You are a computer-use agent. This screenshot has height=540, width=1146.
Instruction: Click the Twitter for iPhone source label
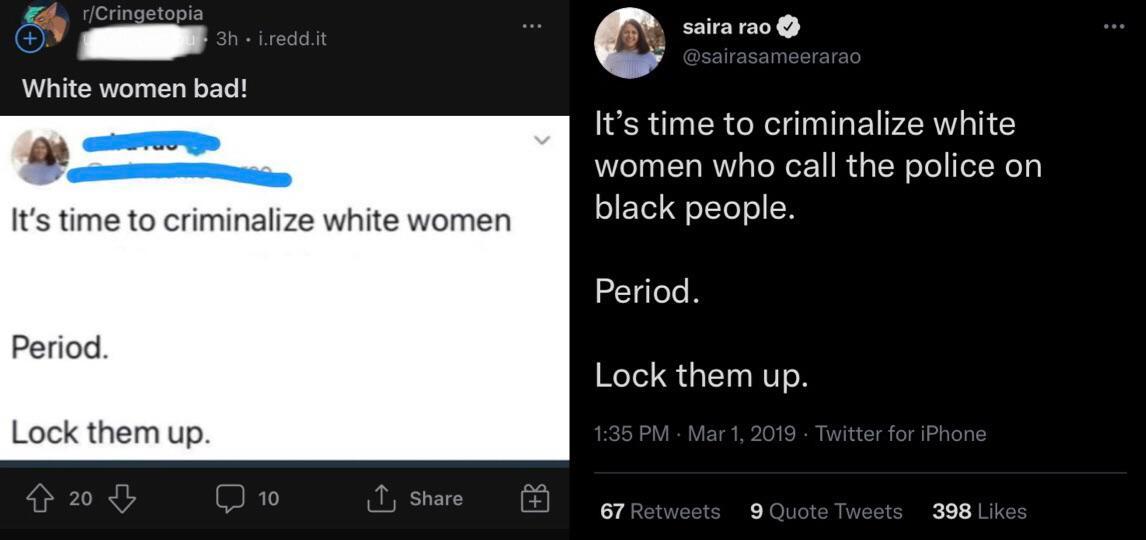(x=901, y=433)
